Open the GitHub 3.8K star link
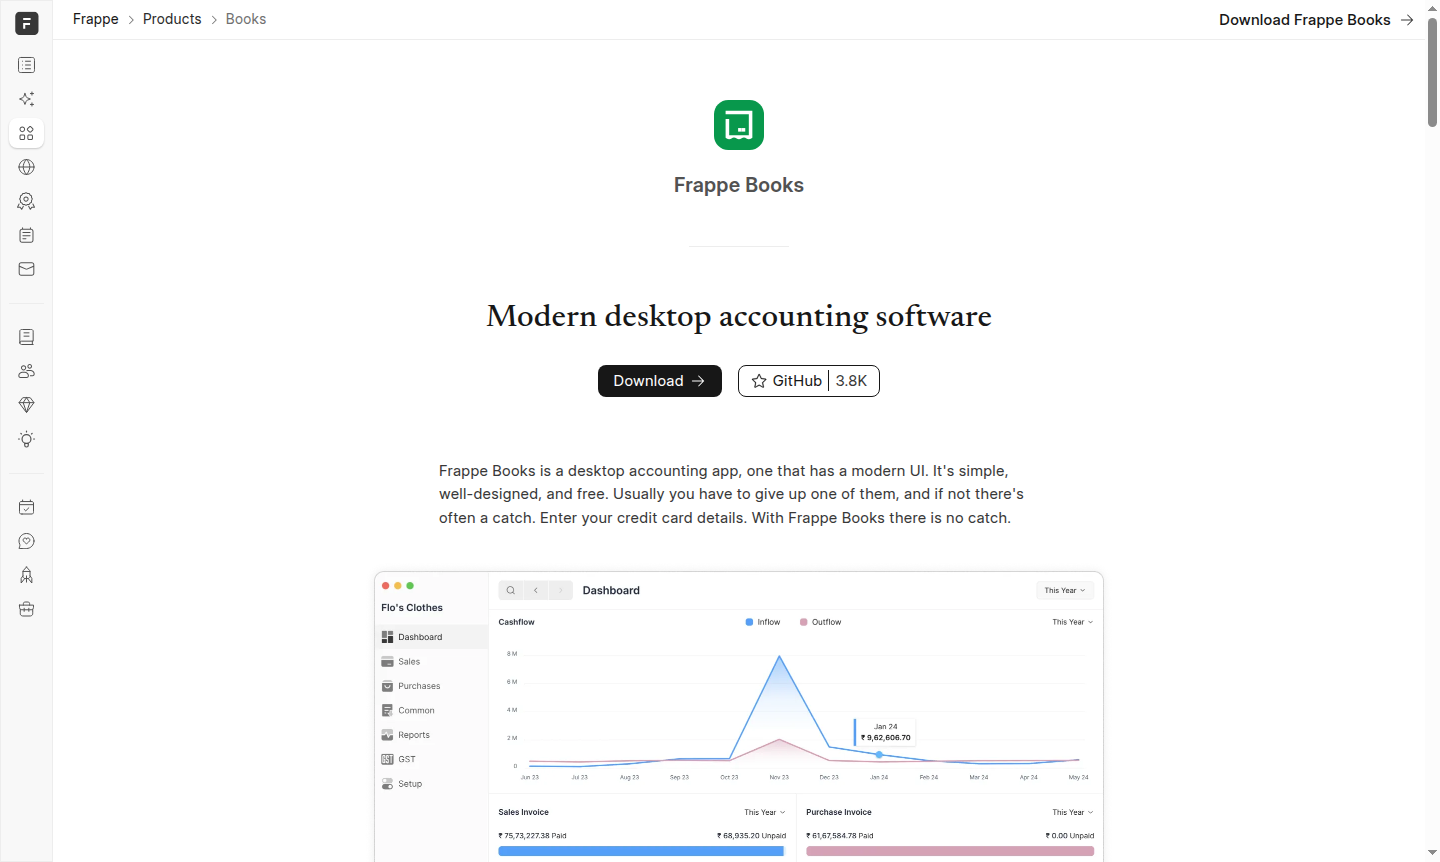 (x=808, y=381)
